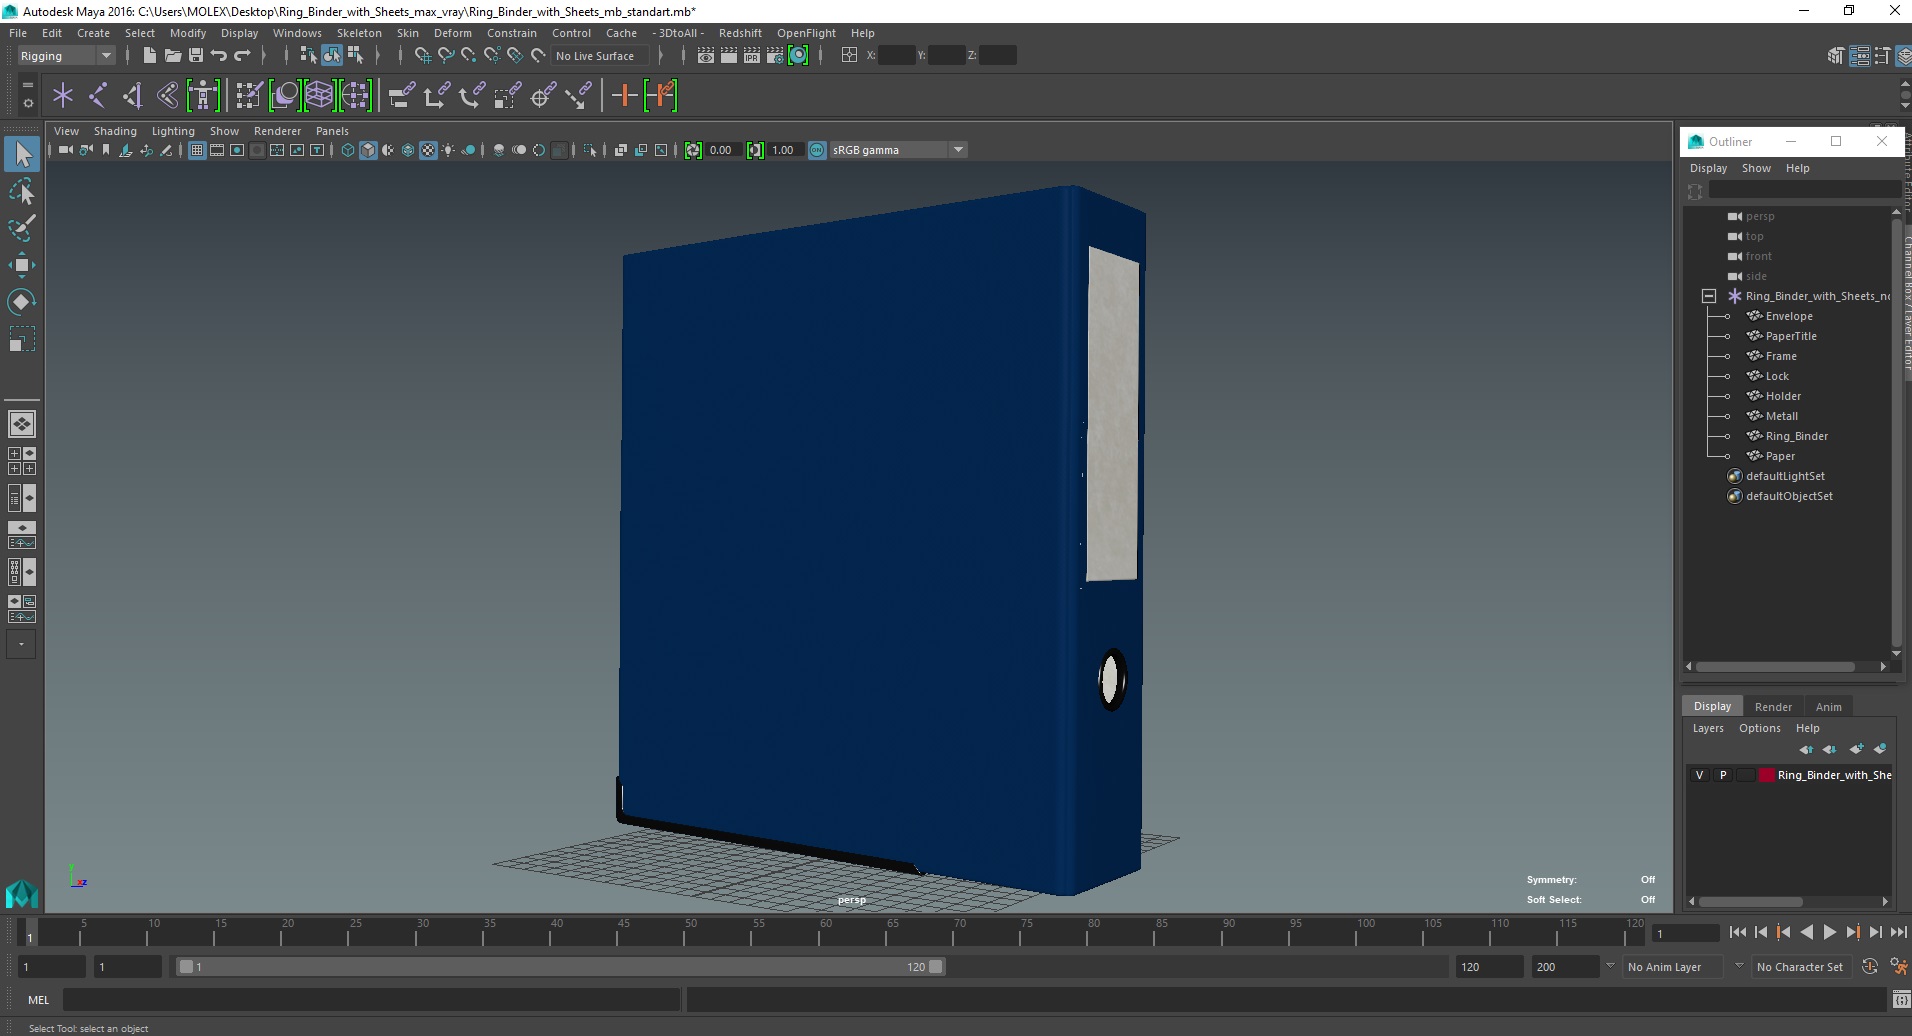This screenshot has height=1036, width=1912.
Task: Open the No Character Set dropdown
Action: click(1804, 967)
